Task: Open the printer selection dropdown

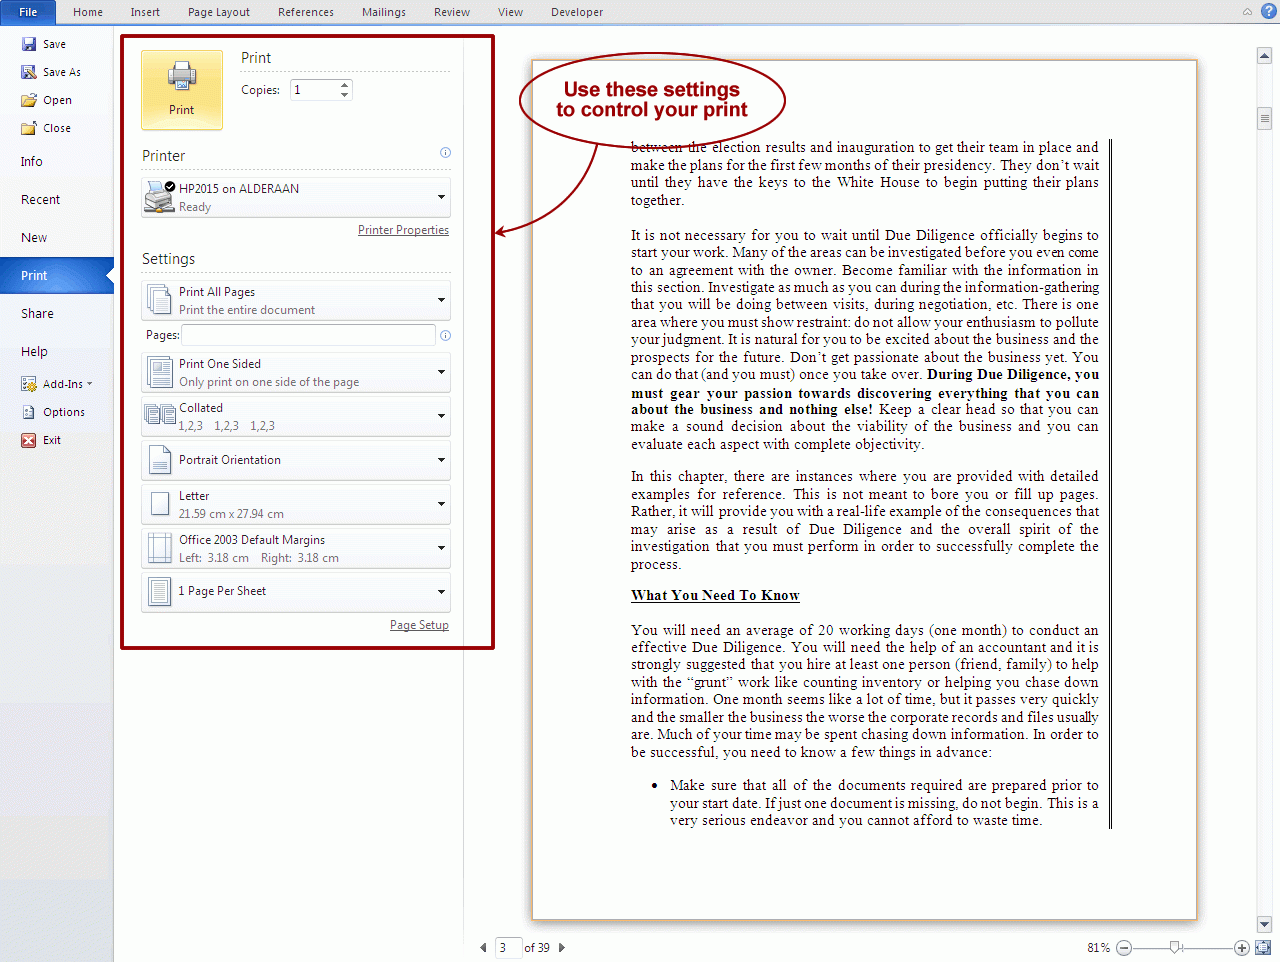Action: [x=440, y=196]
